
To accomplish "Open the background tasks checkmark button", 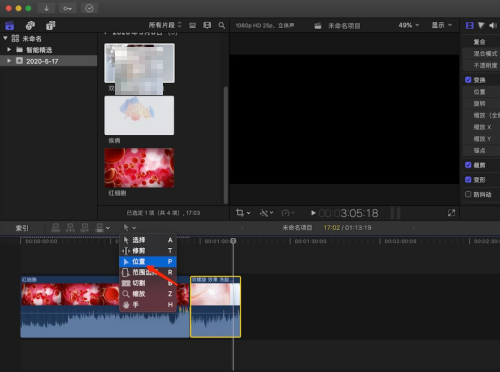I will coord(89,8).
